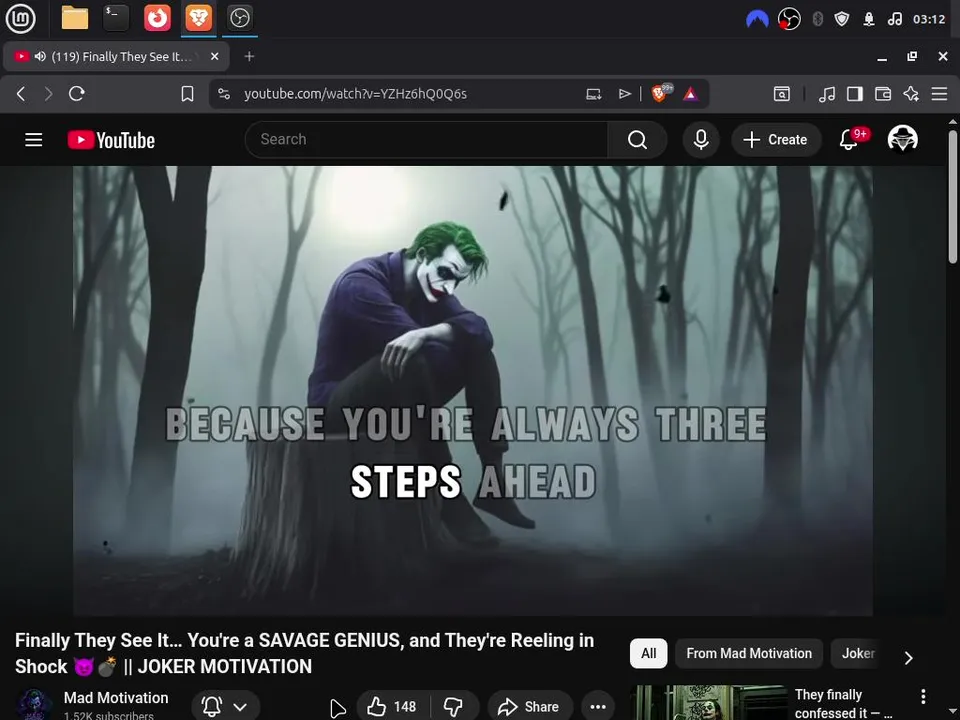Open Brave Rewards triangle icon
This screenshot has width=960, height=720.
(x=691, y=94)
